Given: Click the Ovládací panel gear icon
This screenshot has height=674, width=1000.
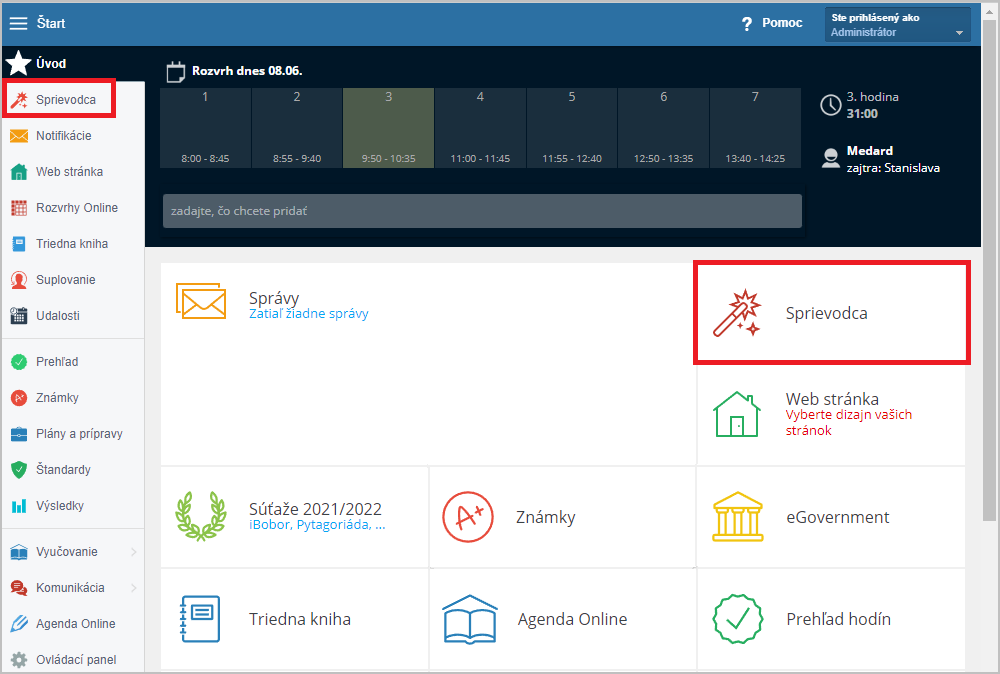Looking at the screenshot, I should pos(19,659).
